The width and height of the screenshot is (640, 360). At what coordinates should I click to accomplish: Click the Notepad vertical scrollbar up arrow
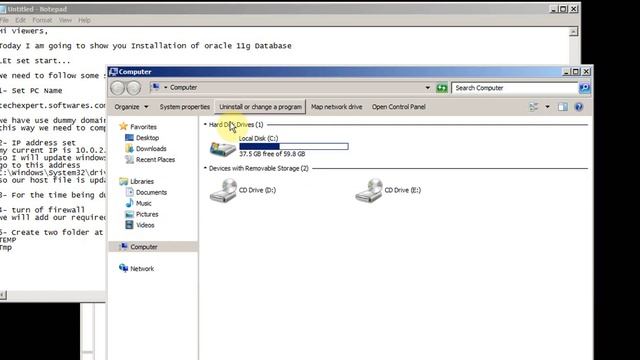pos(573,31)
